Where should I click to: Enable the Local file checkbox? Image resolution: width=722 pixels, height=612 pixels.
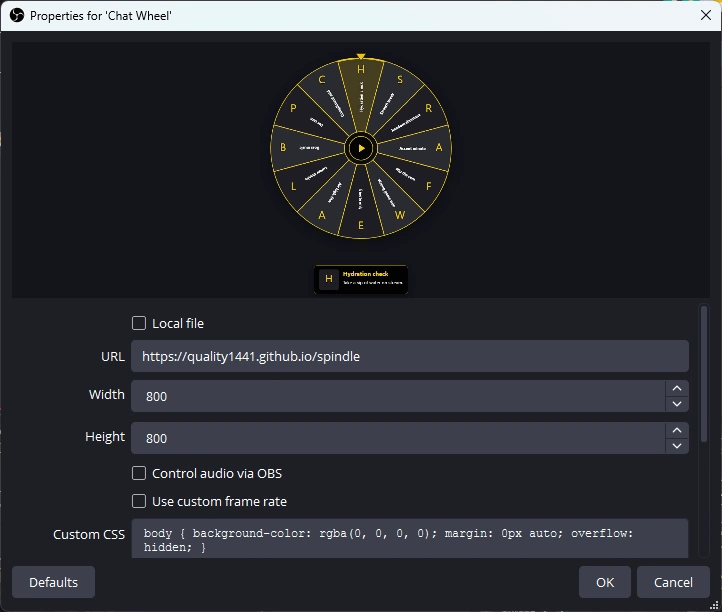point(139,323)
